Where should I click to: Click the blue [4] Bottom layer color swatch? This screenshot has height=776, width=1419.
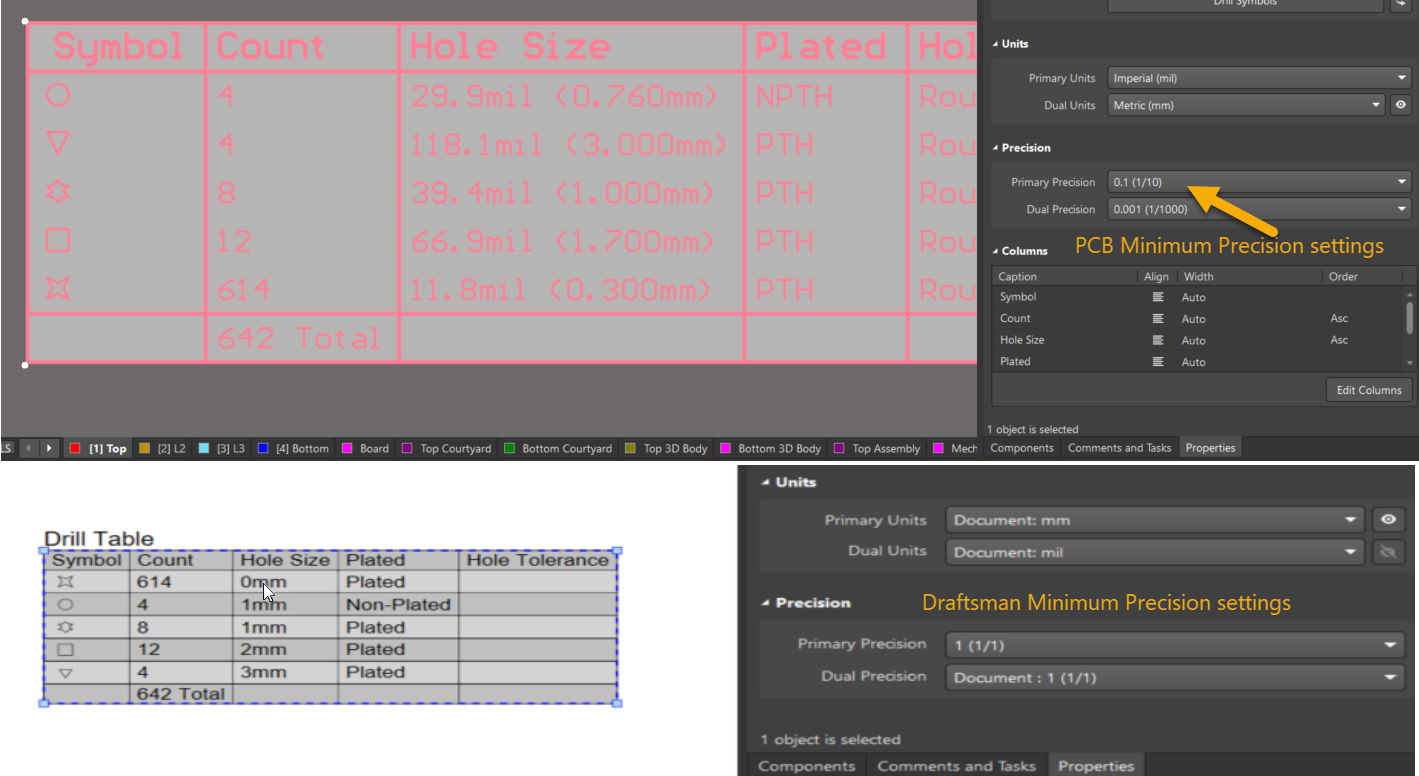tap(263, 449)
